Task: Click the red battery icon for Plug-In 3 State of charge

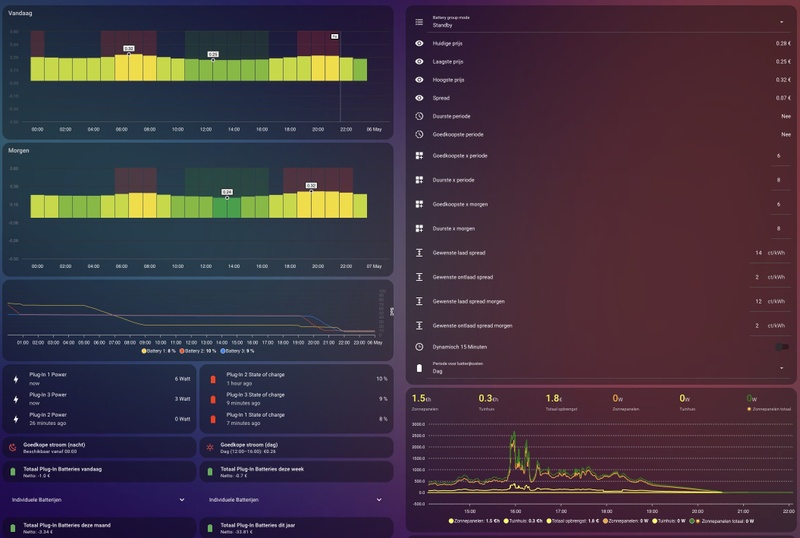Action: pyautogui.click(x=213, y=399)
